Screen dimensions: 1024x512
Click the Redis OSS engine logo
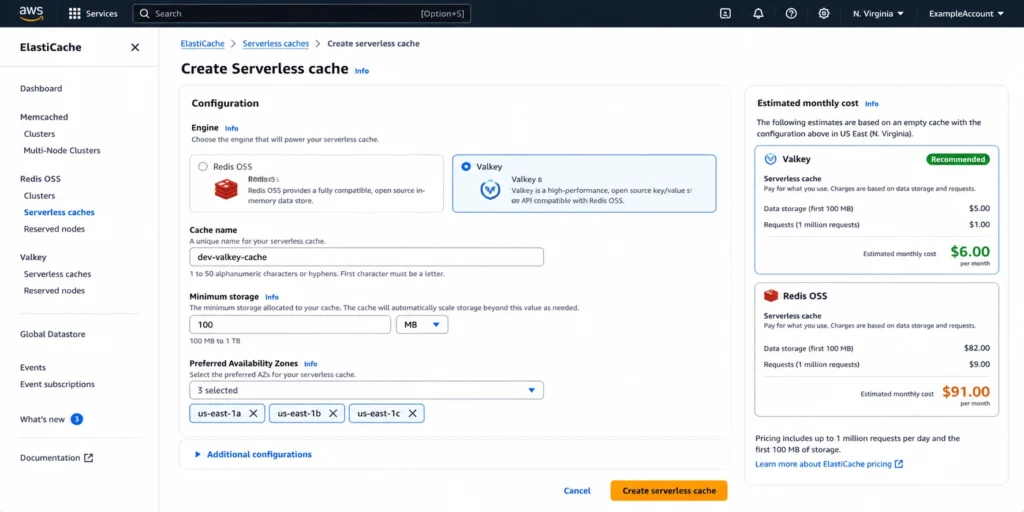[x=226, y=189]
